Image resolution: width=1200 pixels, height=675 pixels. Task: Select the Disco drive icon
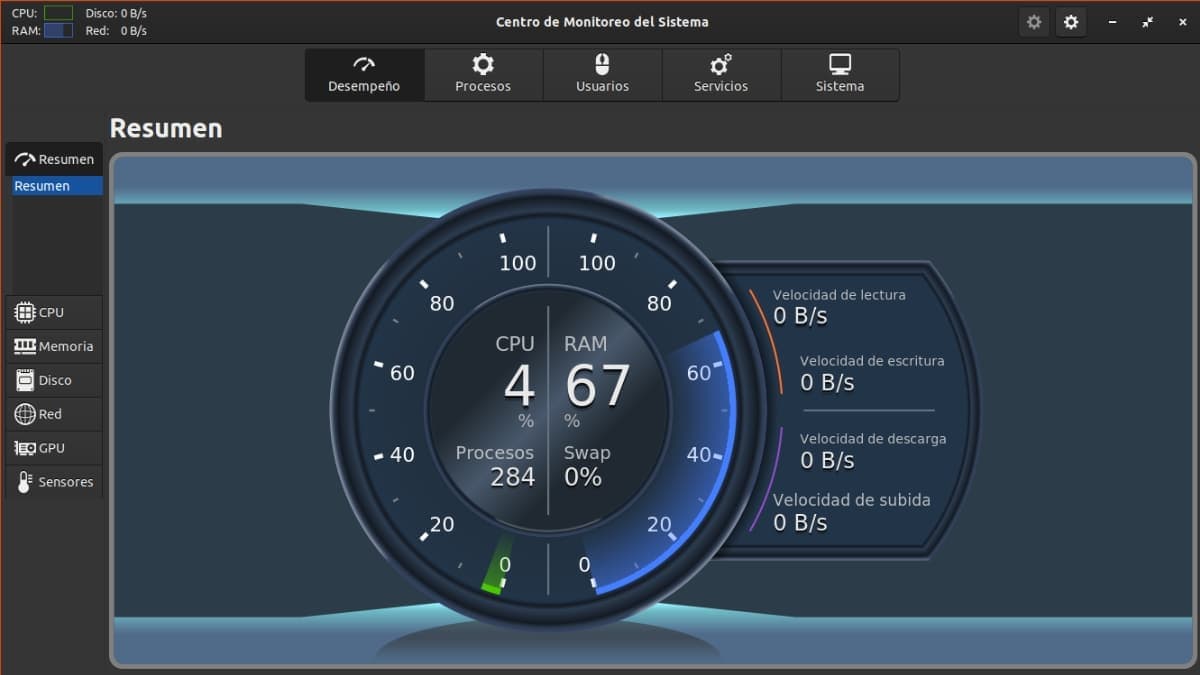point(25,381)
